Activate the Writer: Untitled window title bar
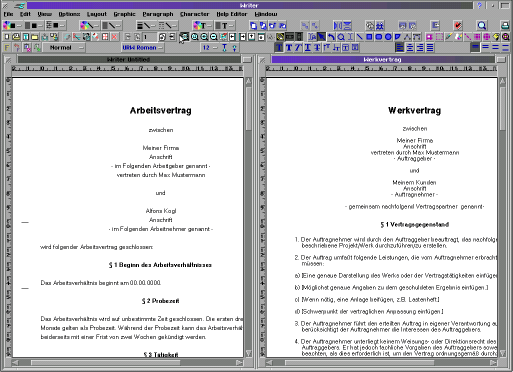513x372 pixels. coord(129,59)
